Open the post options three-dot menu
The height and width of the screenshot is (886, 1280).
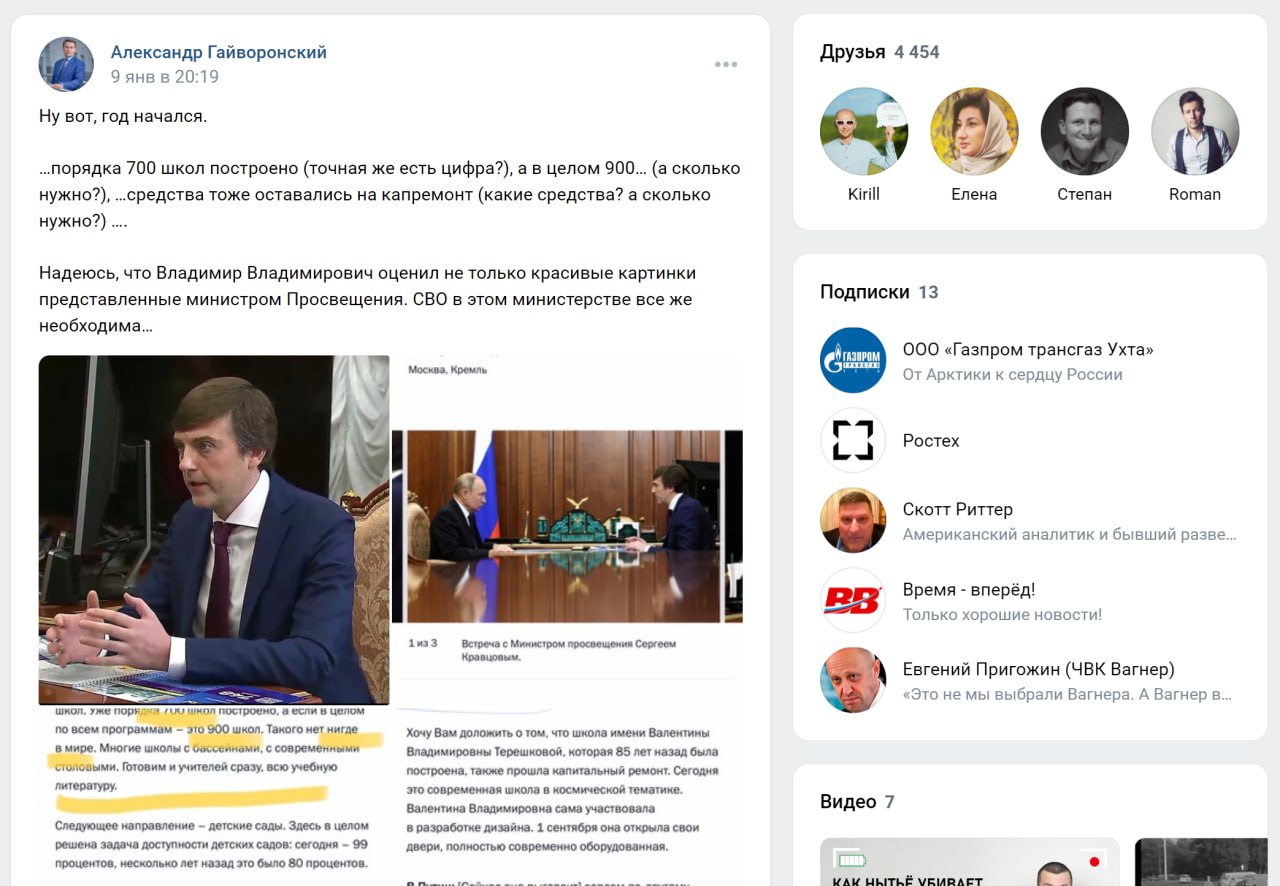[726, 65]
